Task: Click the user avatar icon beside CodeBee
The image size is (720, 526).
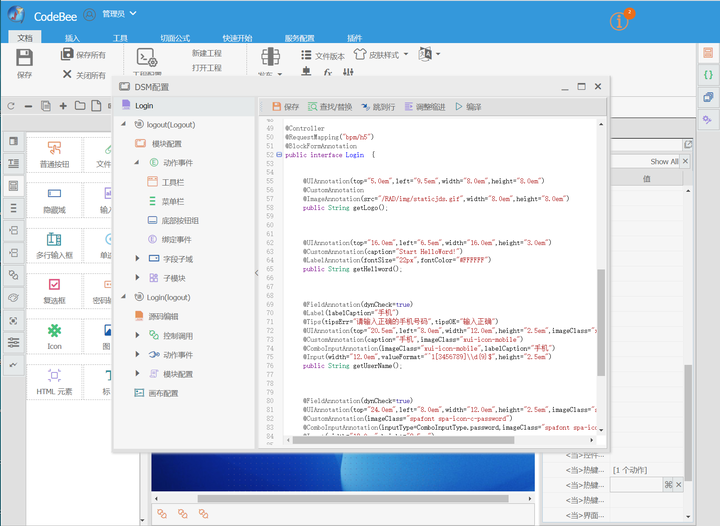Action: coord(90,15)
